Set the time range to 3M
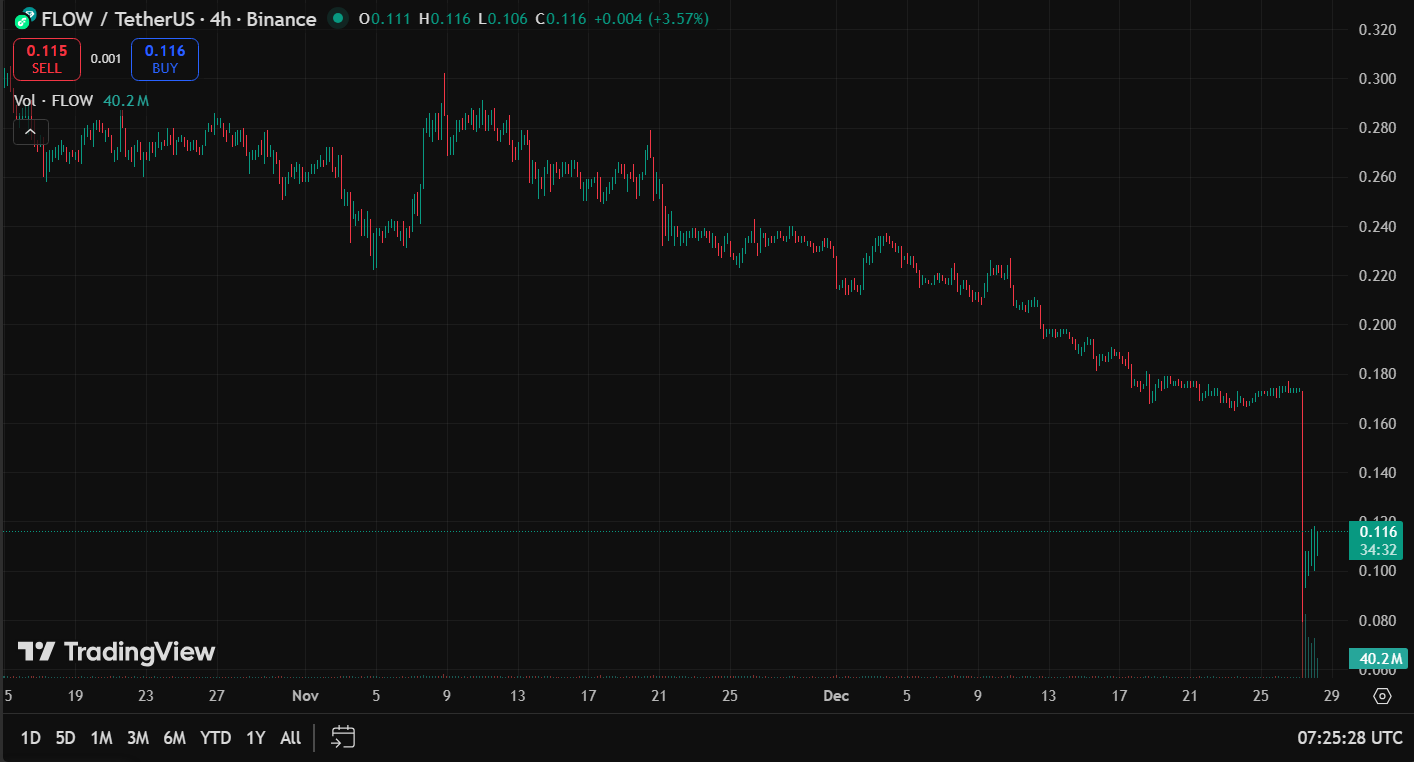 (138, 738)
